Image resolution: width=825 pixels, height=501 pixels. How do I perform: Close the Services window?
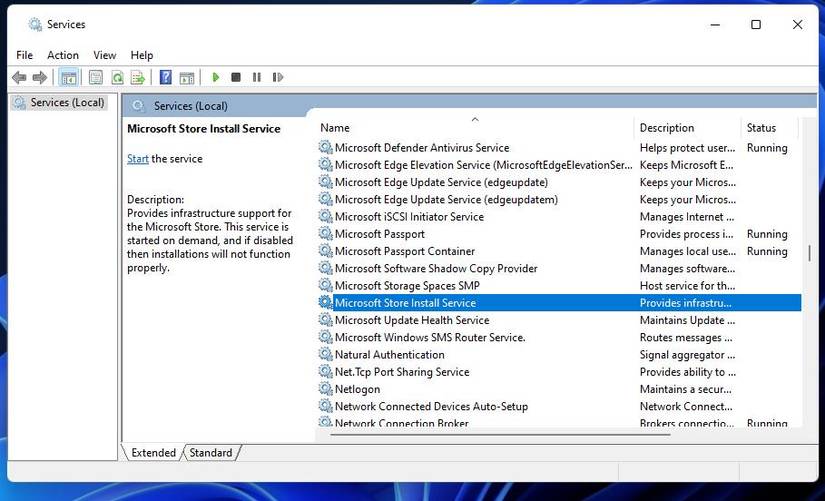[x=797, y=24]
